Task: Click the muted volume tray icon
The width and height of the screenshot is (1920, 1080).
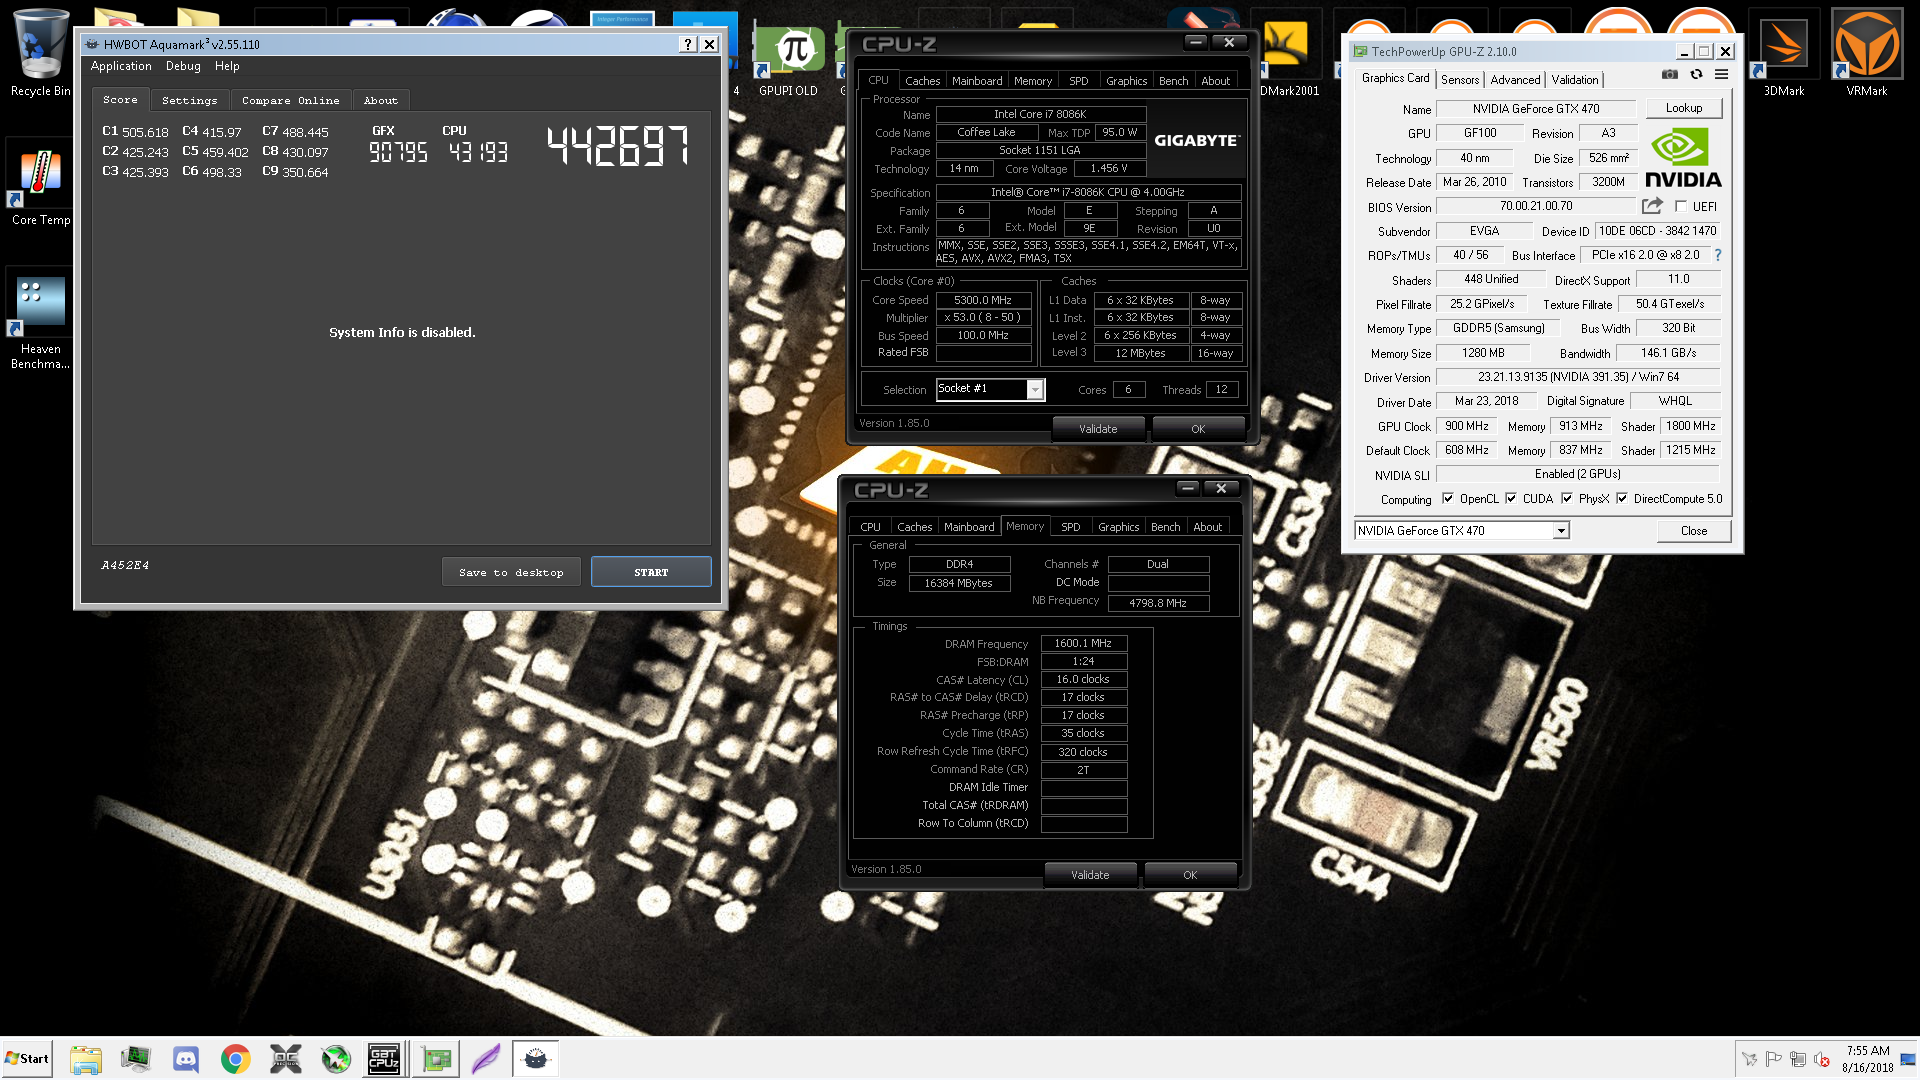Action: click(x=1822, y=1059)
